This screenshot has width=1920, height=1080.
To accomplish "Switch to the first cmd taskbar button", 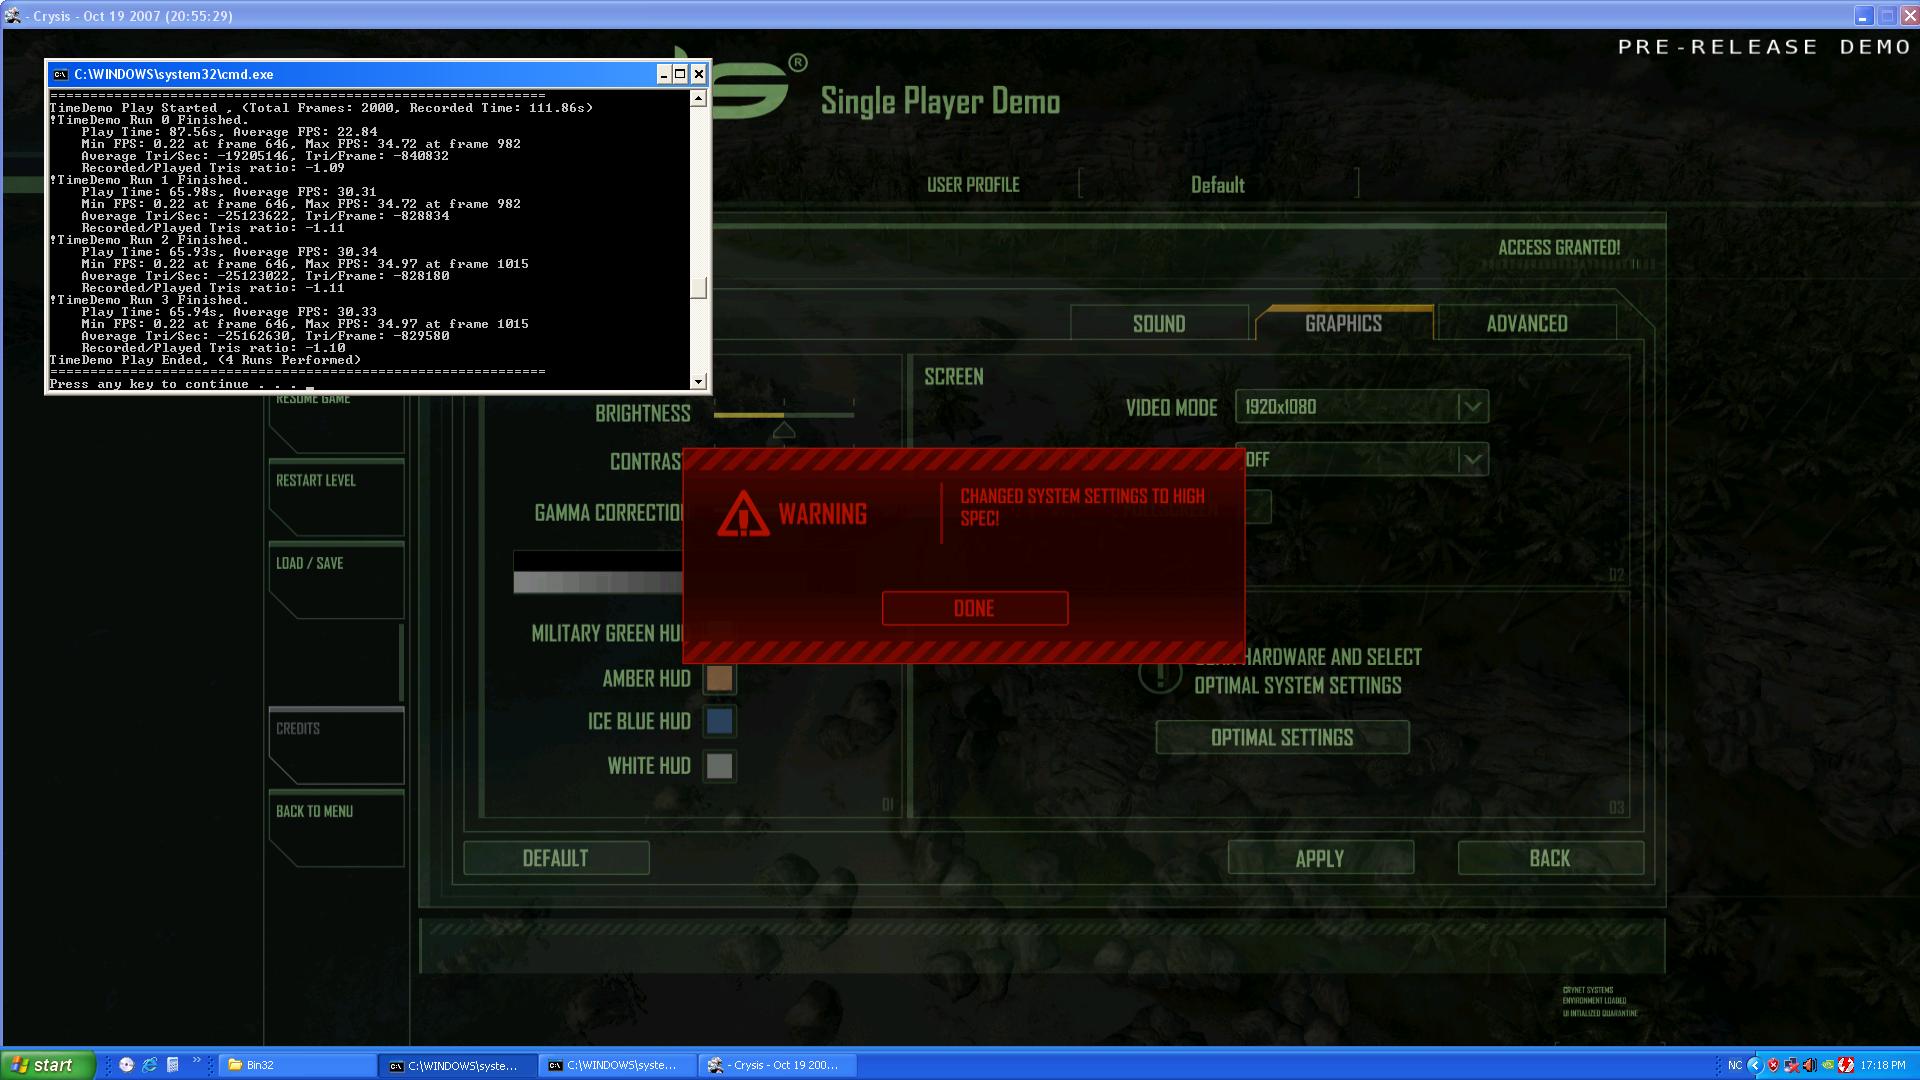I will tap(458, 1065).
